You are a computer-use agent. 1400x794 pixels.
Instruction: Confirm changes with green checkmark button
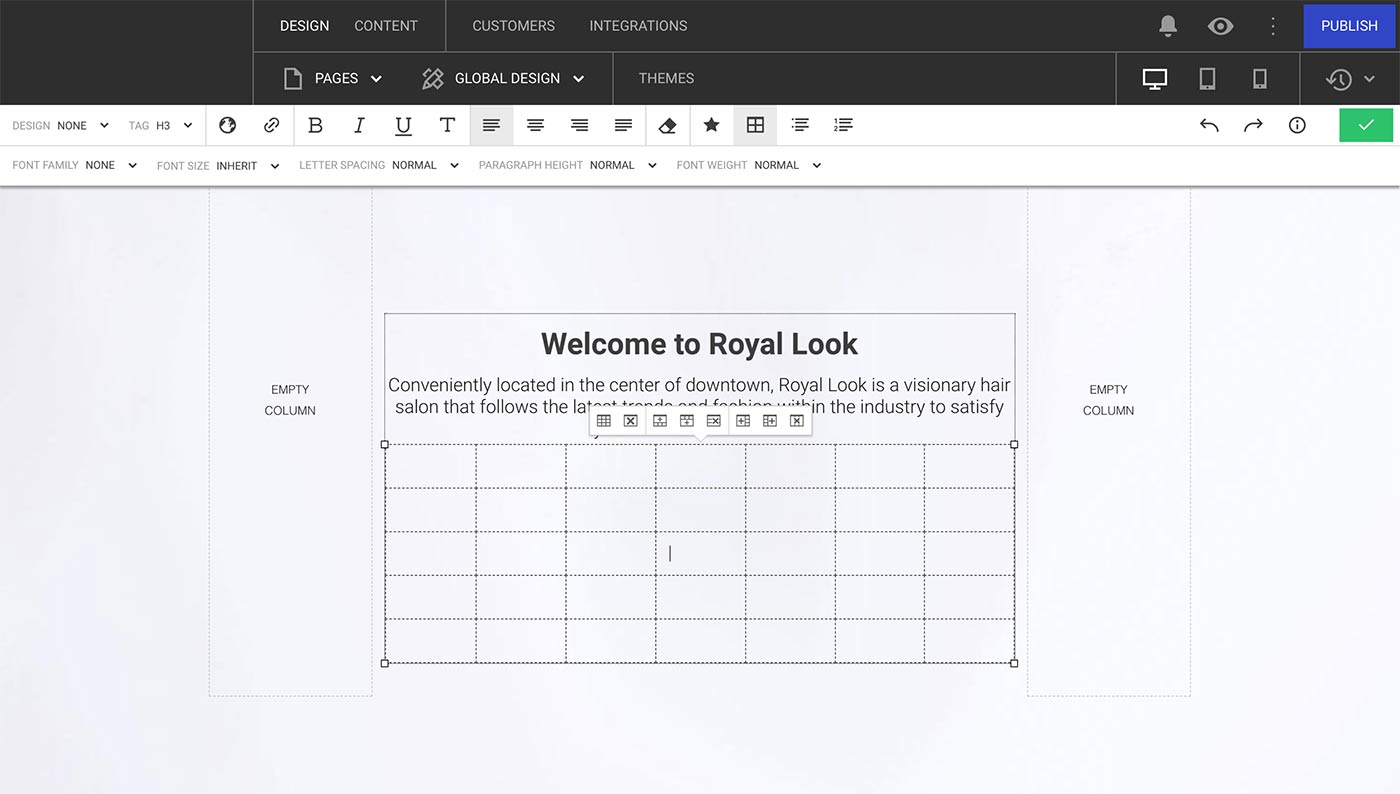1366,125
